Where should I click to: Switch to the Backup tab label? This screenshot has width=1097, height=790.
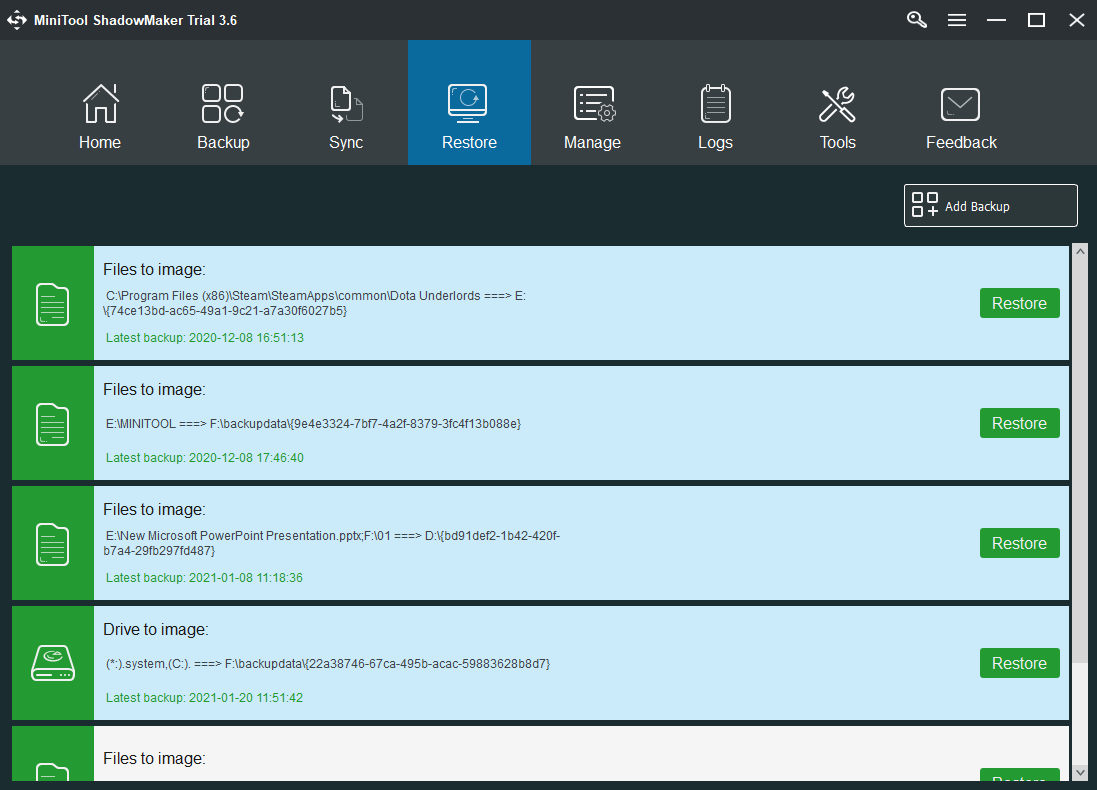point(223,142)
